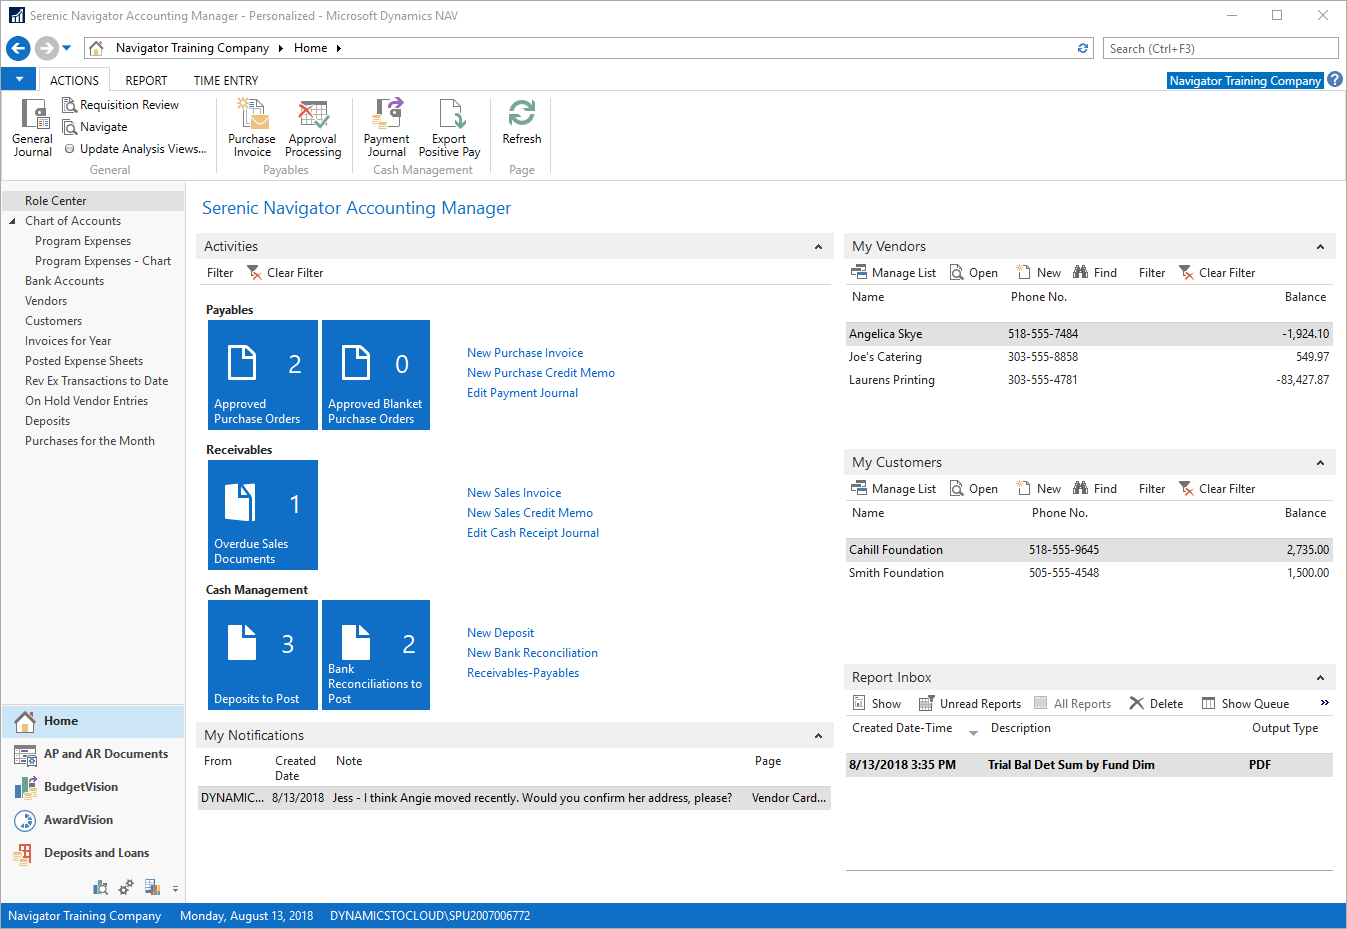Image resolution: width=1347 pixels, height=929 pixels.
Task: Click New in My Vendors toolbar
Action: [x=1039, y=273]
